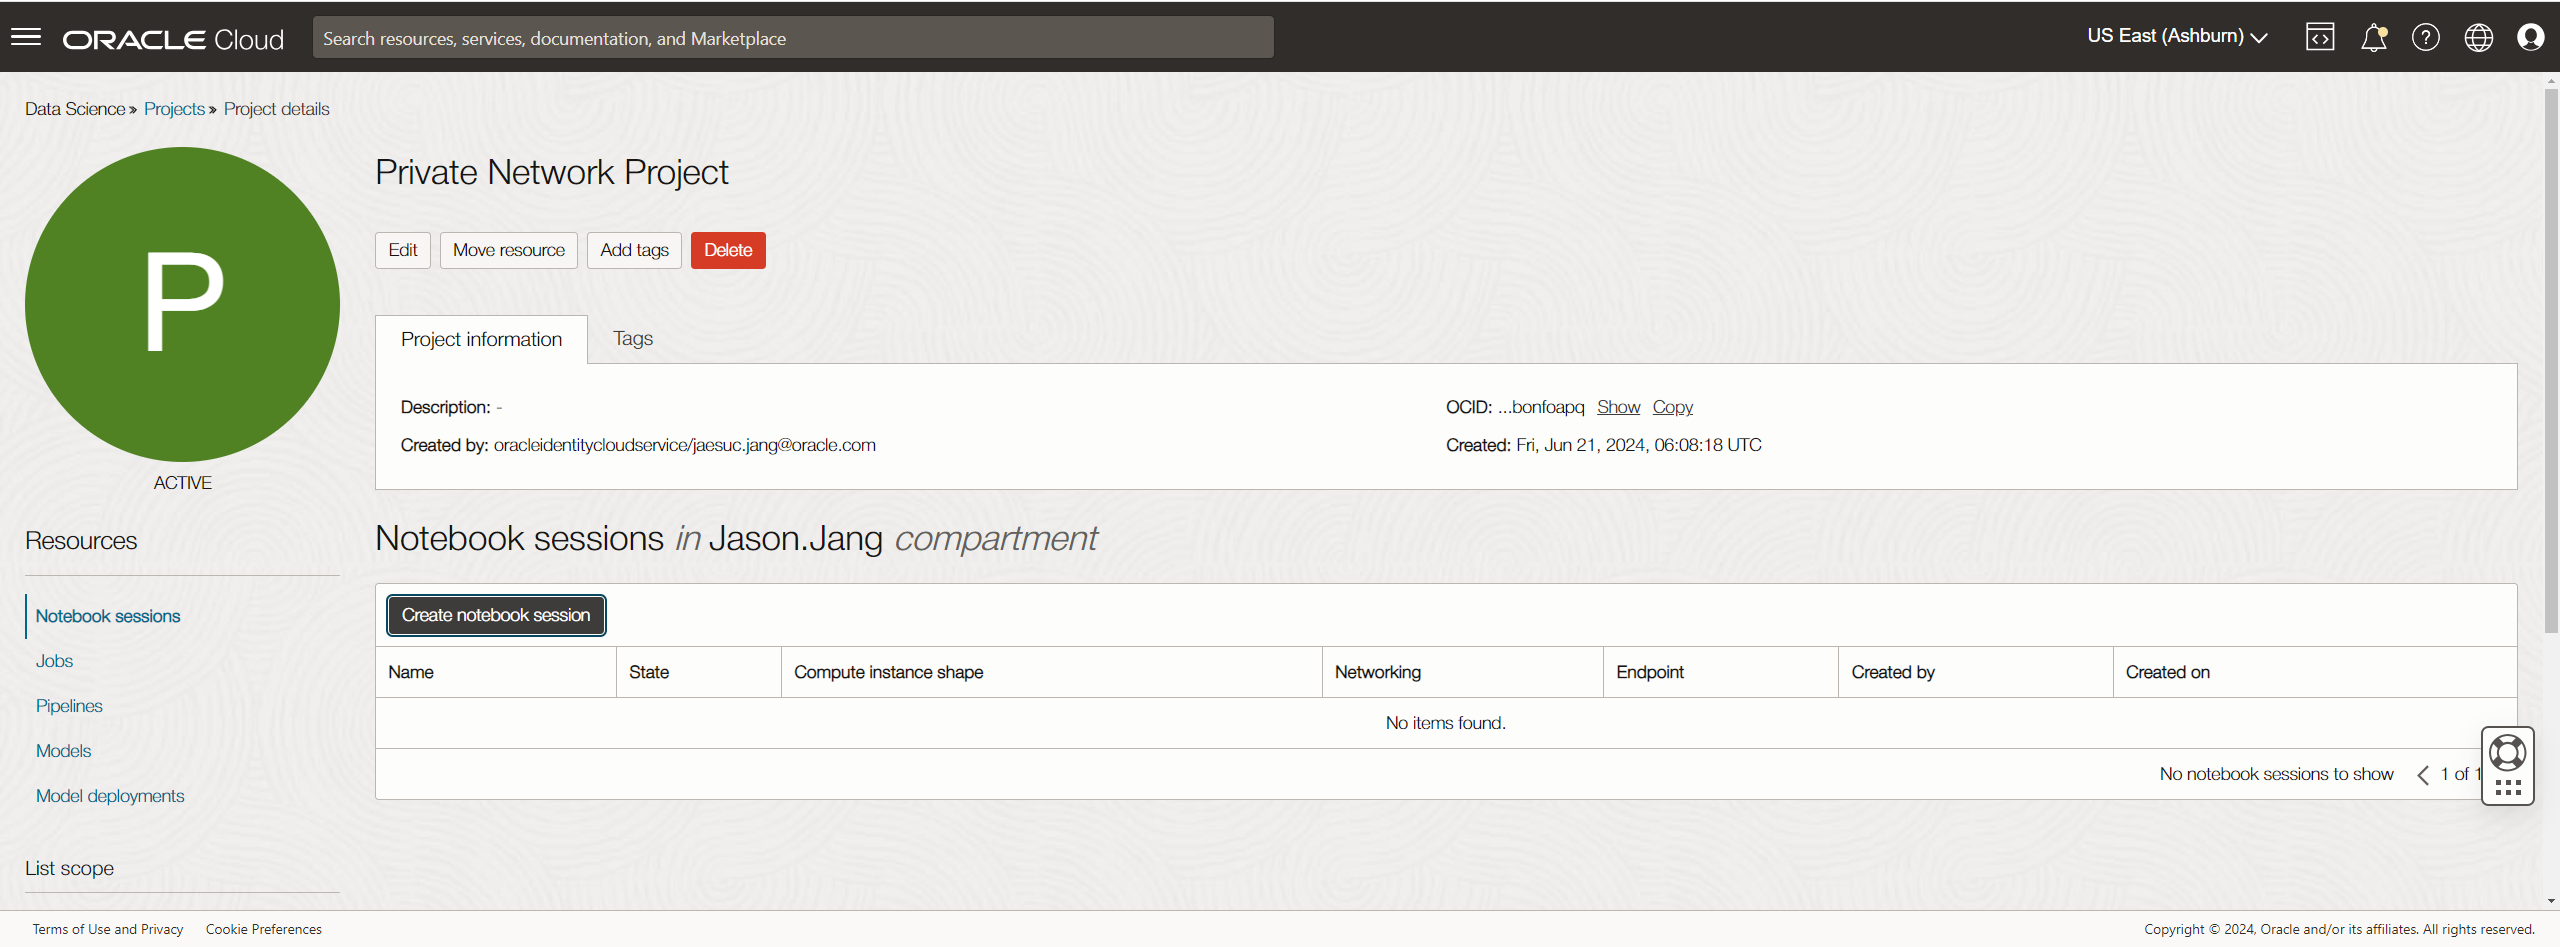Click the creator email address text
This screenshot has width=2560, height=947.
pos(685,445)
